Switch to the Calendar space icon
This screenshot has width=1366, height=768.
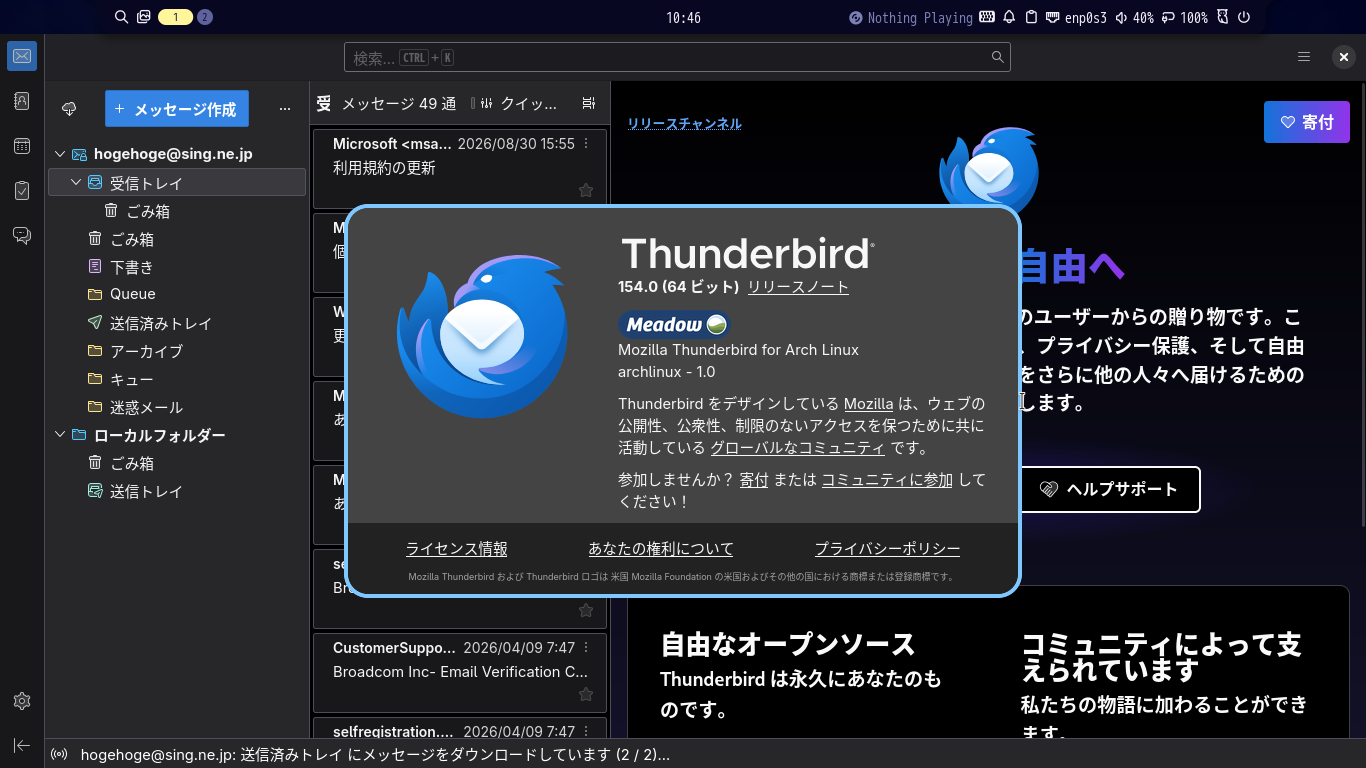coord(22,146)
